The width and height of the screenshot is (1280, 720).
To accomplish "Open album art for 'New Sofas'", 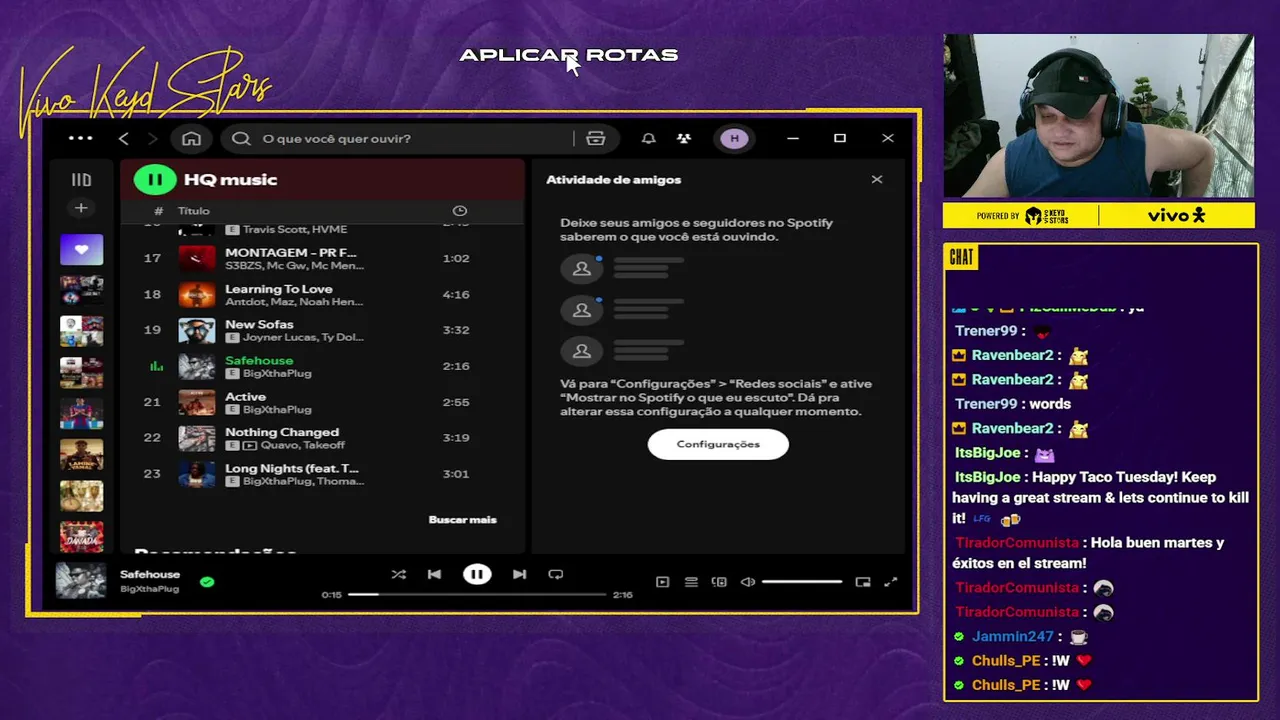I will click(x=197, y=330).
